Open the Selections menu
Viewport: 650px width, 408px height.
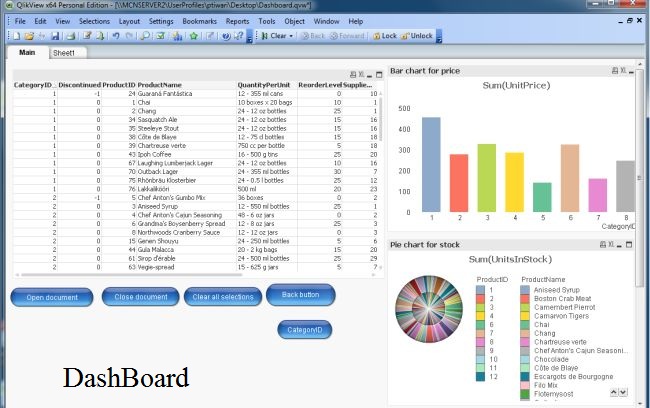94,21
